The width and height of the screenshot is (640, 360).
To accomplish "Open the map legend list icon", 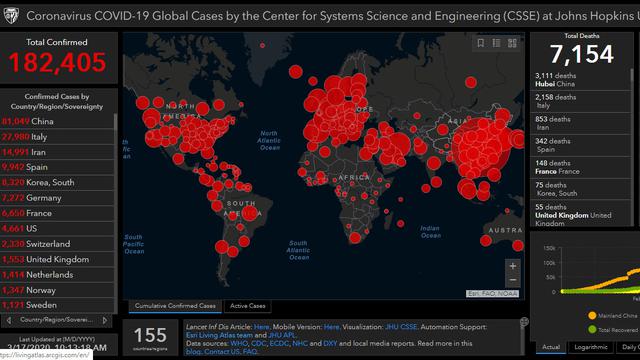I will pyautogui.click(x=496, y=43).
